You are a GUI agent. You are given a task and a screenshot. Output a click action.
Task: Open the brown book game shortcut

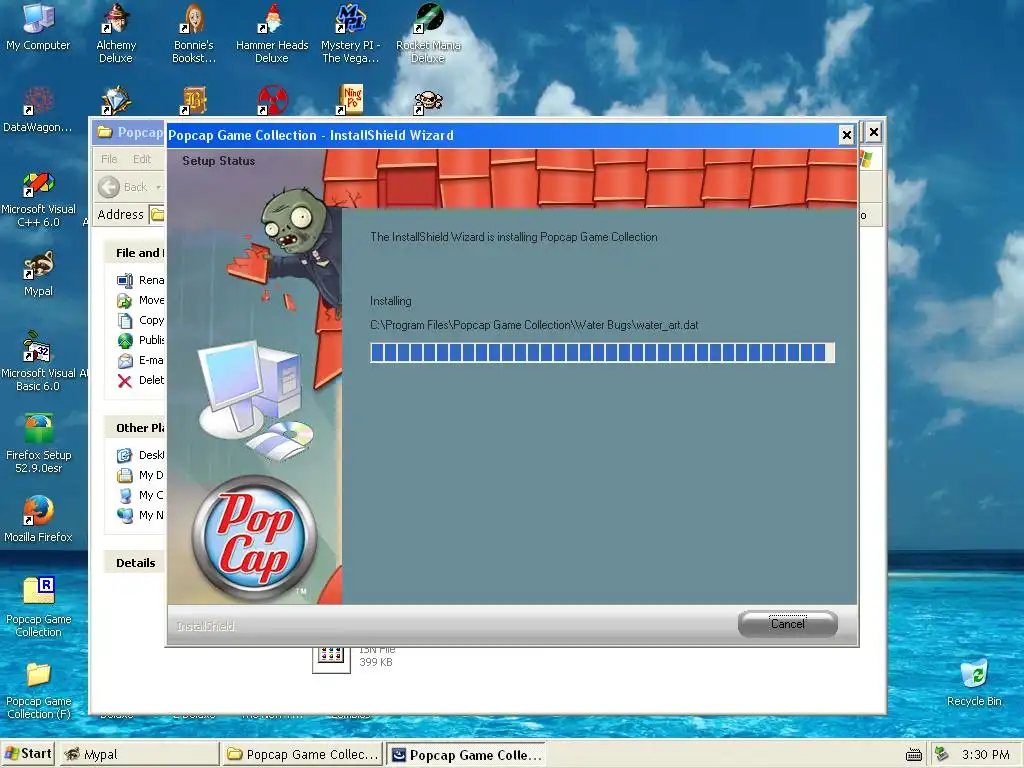pyautogui.click(x=194, y=100)
